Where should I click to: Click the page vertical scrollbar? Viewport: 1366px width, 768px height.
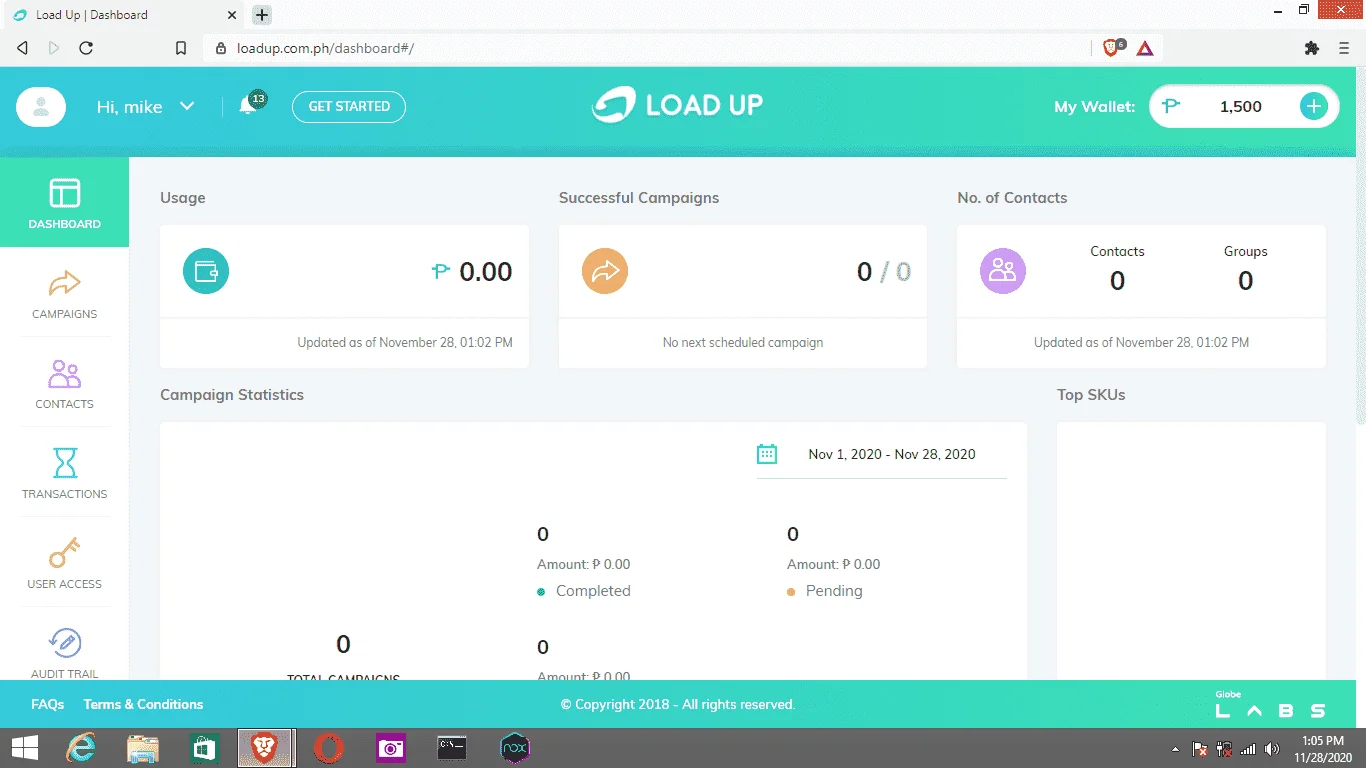tap(1360, 245)
